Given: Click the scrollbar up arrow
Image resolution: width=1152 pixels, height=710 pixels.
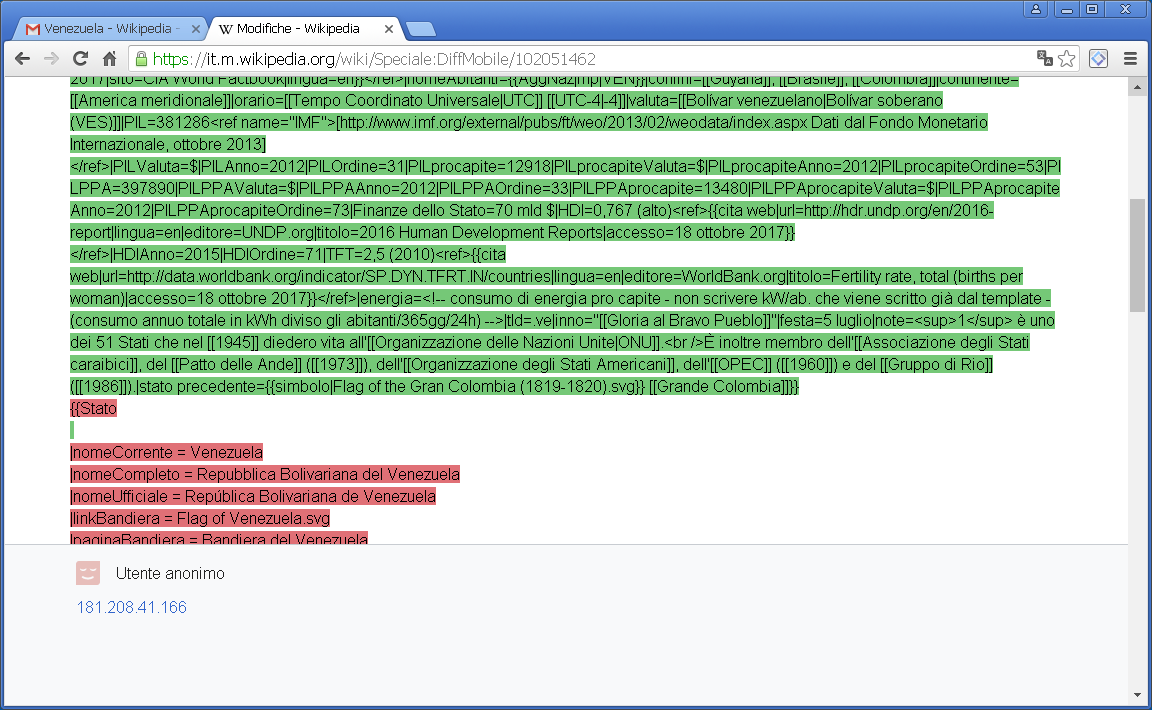Looking at the screenshot, I should [x=1137, y=87].
